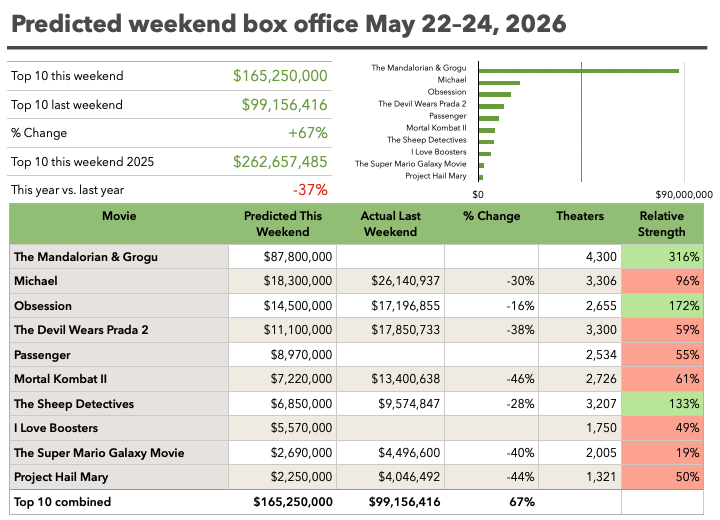Screen dimensions: 720x520
Task: Click The Mandalorian & Grogu bar in the chart
Action: tap(579, 71)
